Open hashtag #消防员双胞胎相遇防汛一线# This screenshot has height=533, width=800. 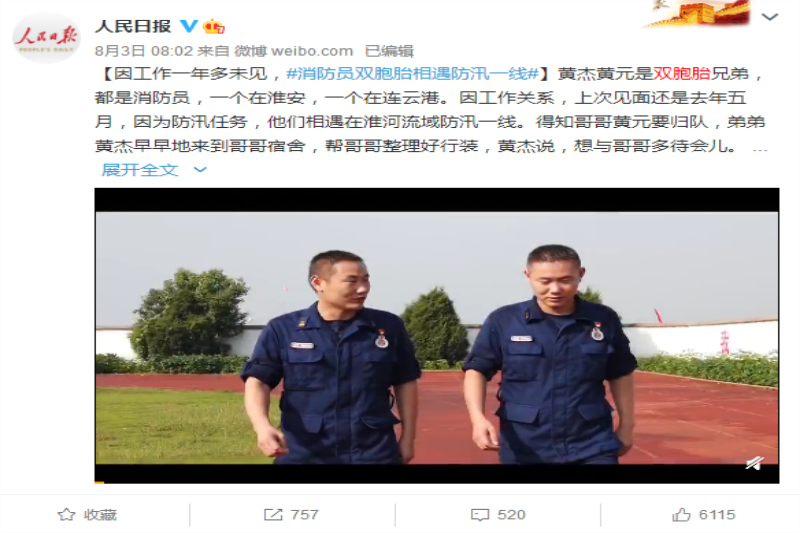(x=412, y=74)
